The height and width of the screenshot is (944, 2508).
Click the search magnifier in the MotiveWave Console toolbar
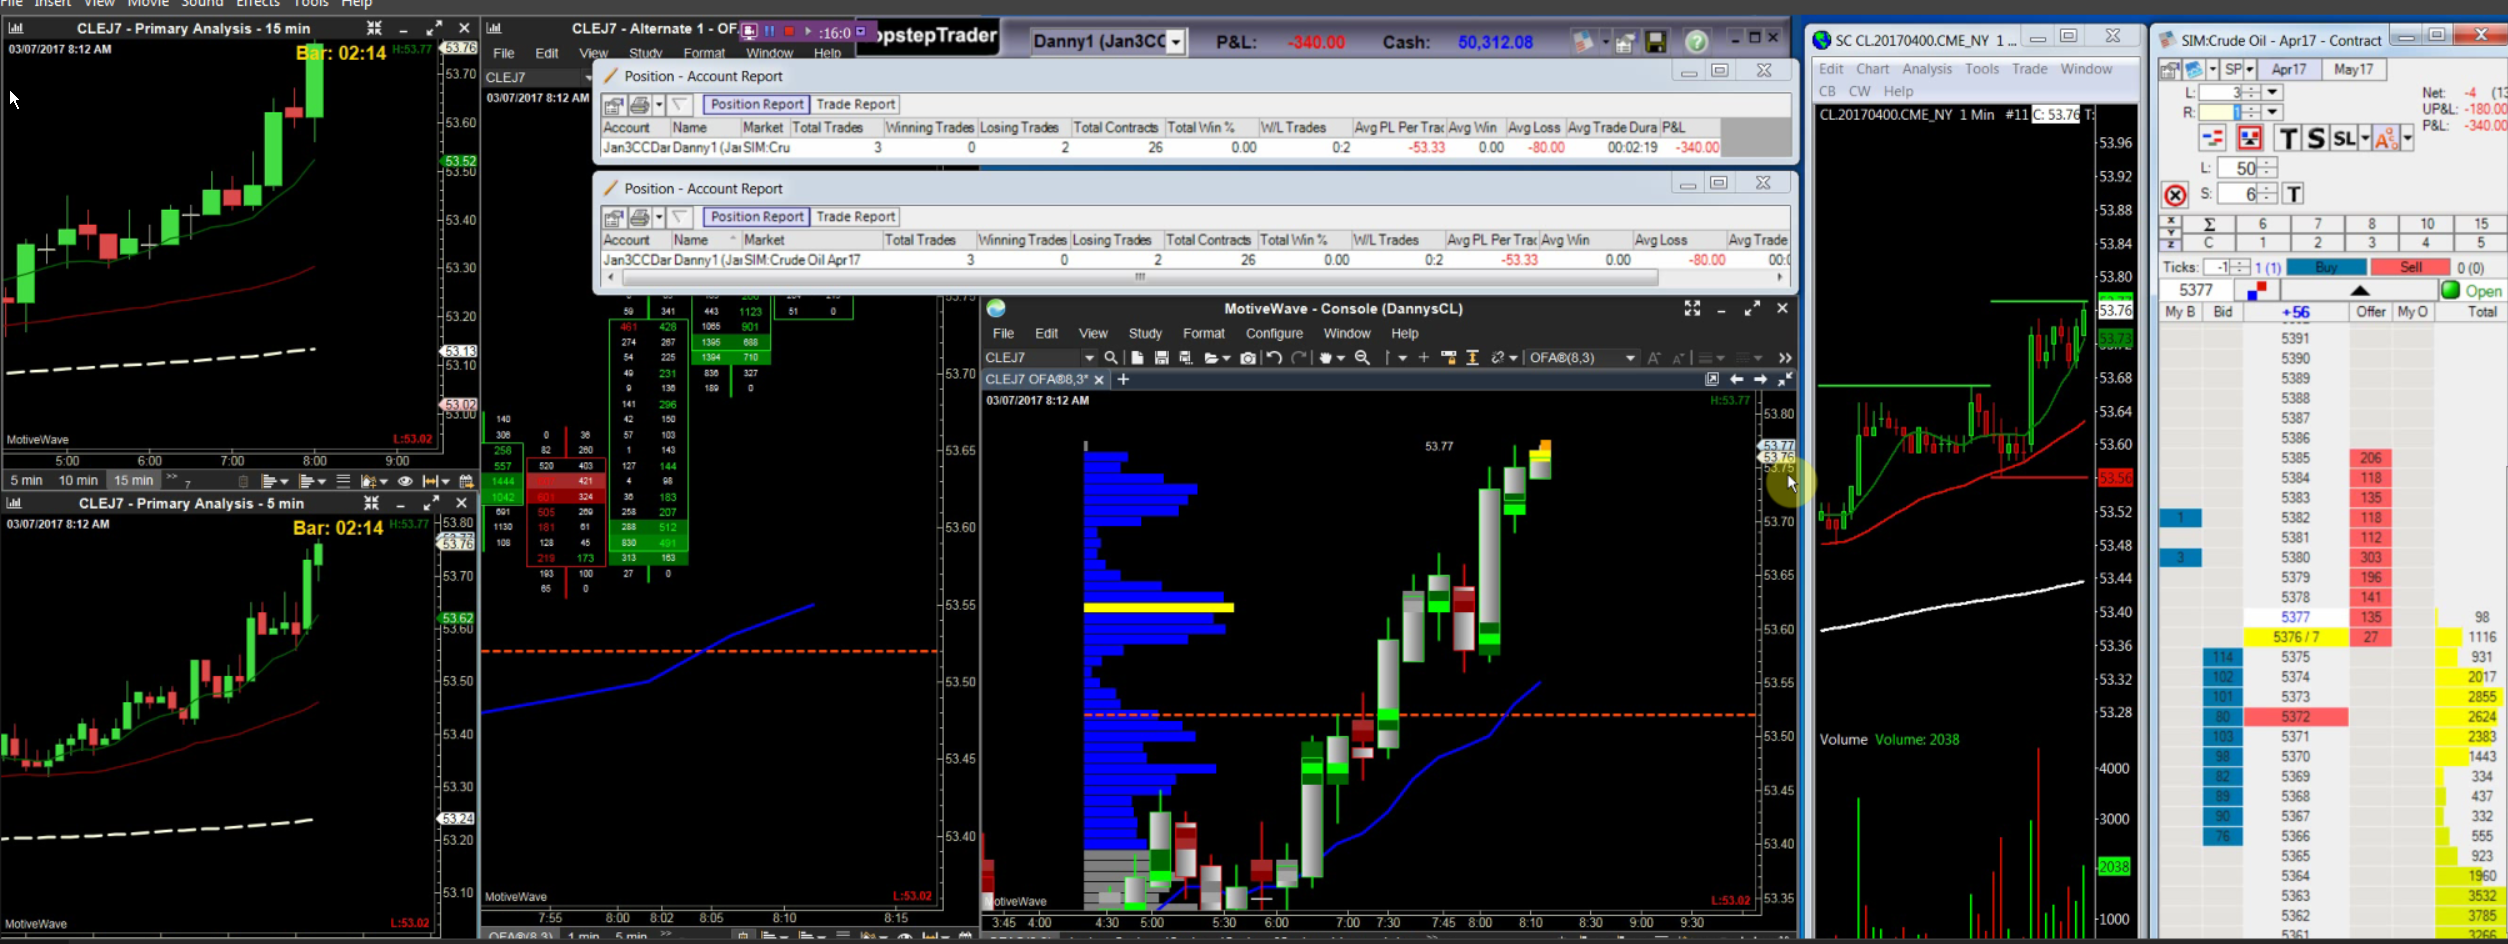(x=1111, y=358)
